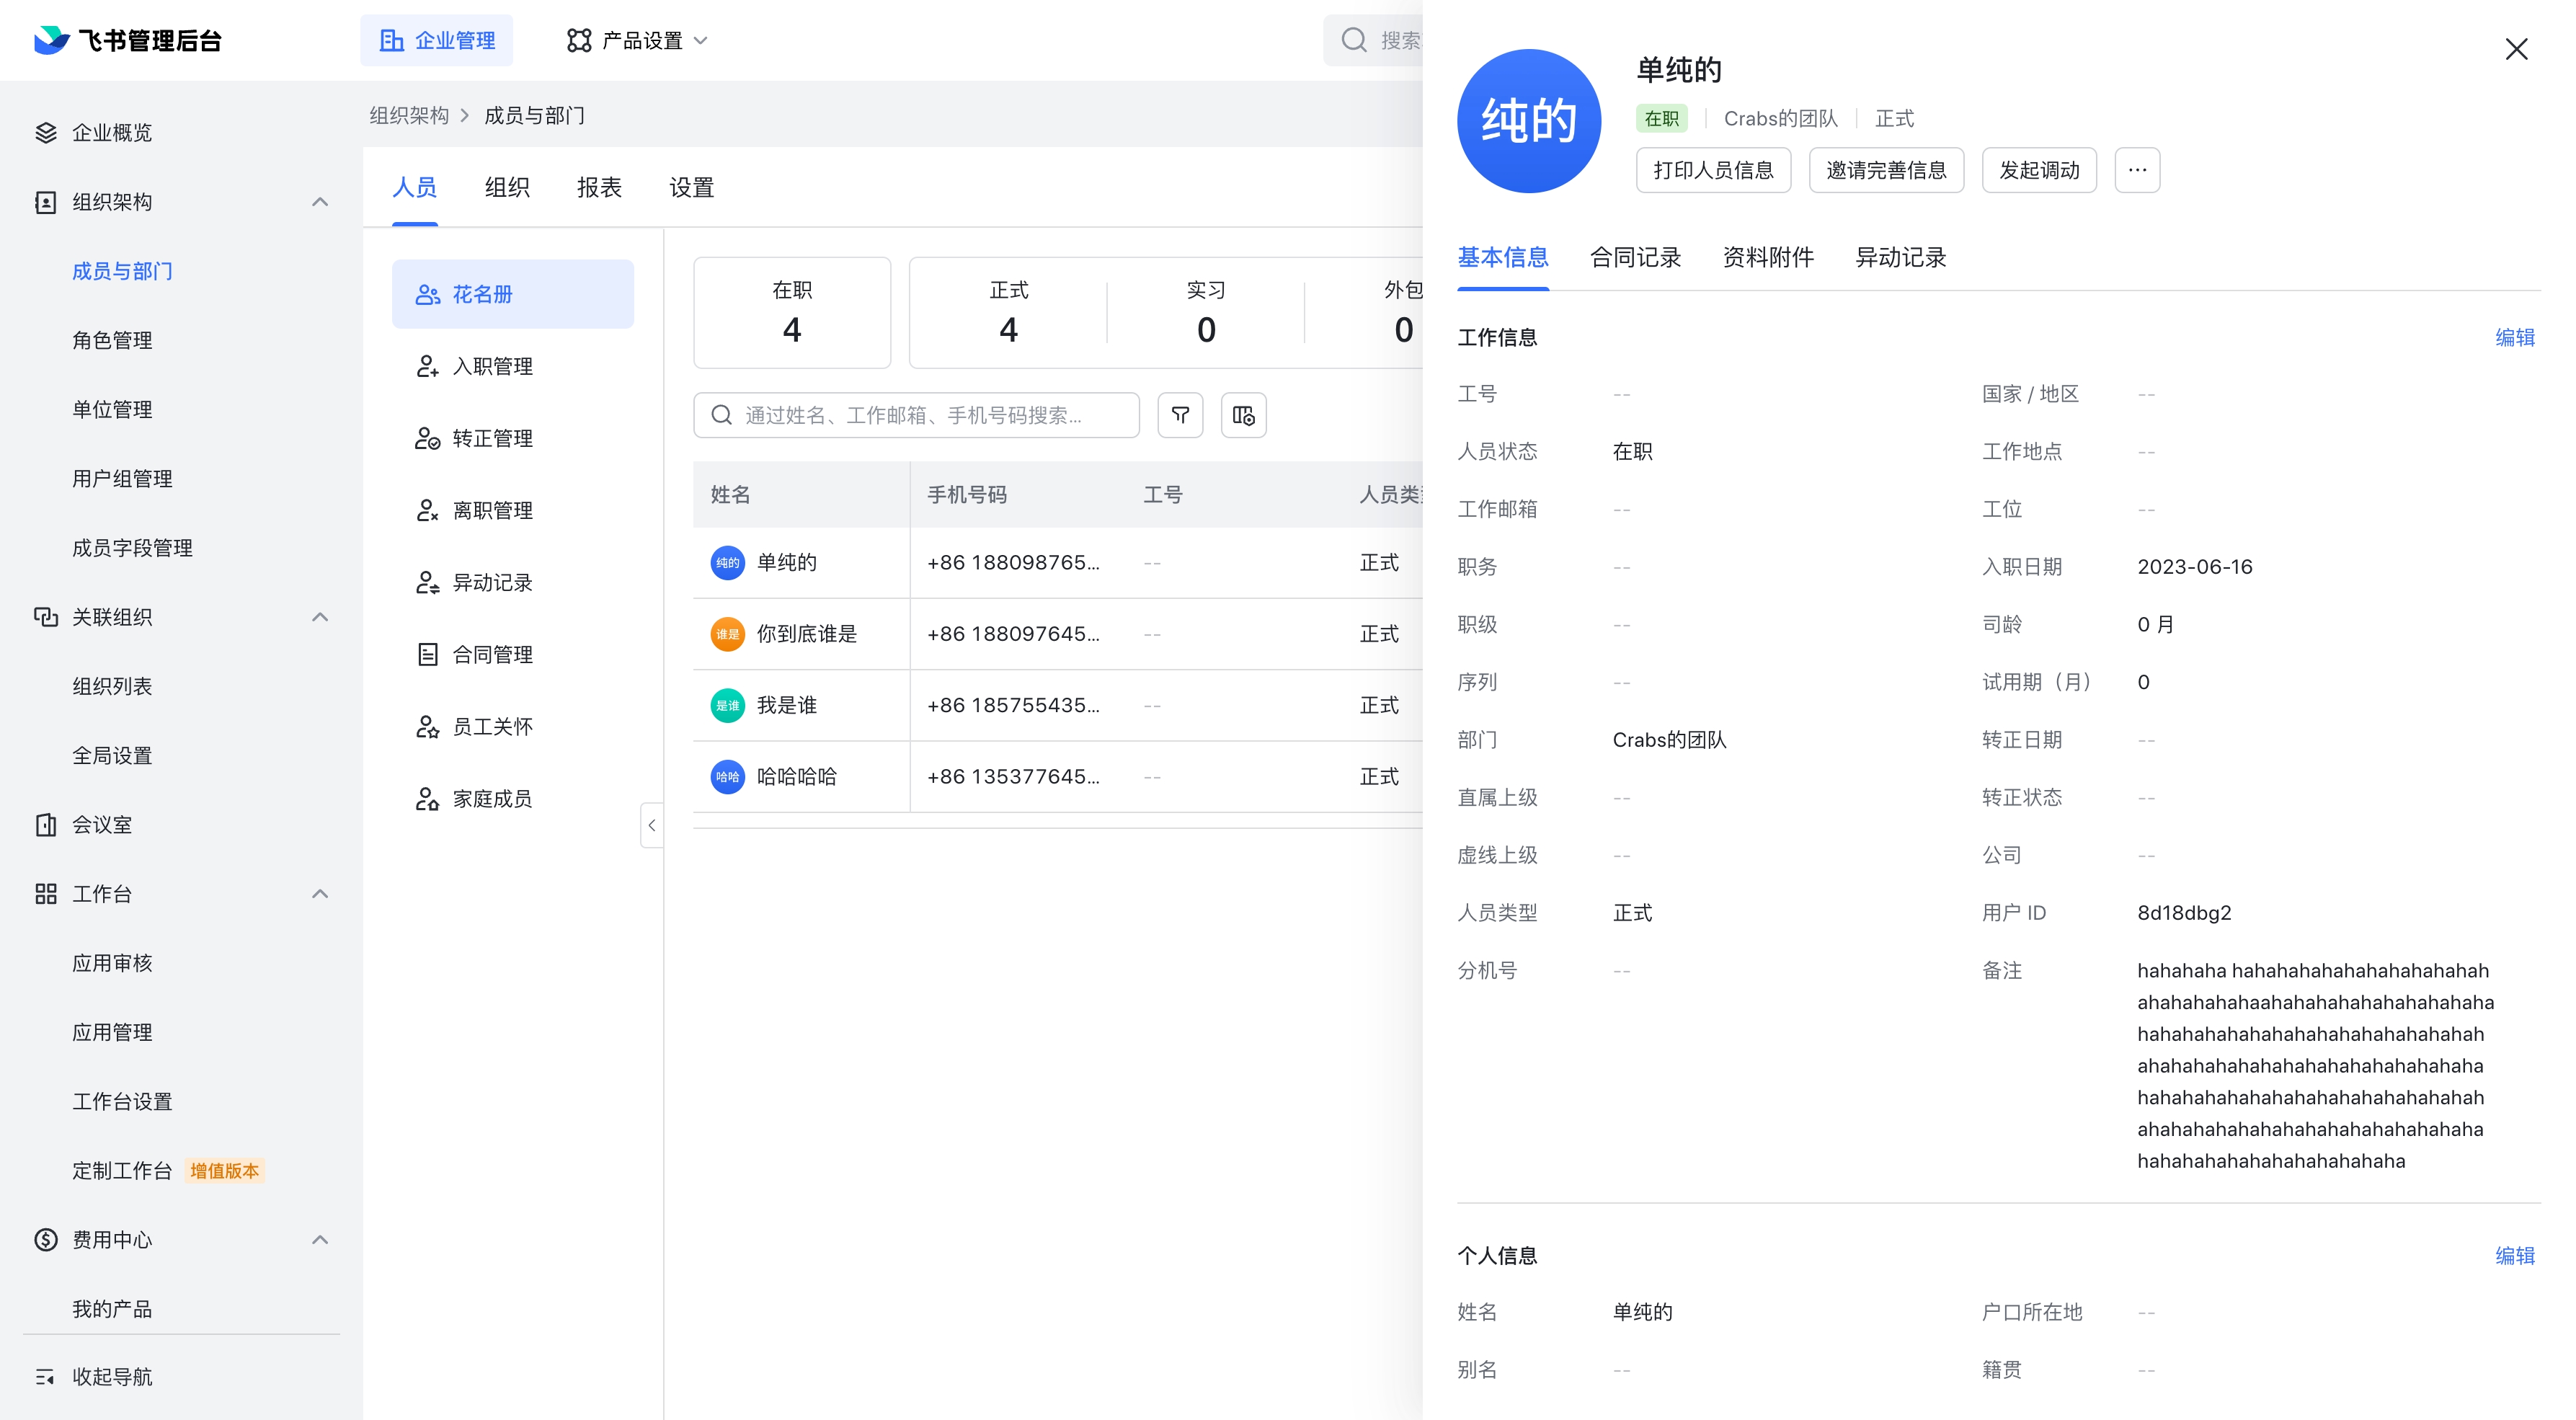
Task: Collapse the 费用中心 sidebar section
Action: (320, 1240)
